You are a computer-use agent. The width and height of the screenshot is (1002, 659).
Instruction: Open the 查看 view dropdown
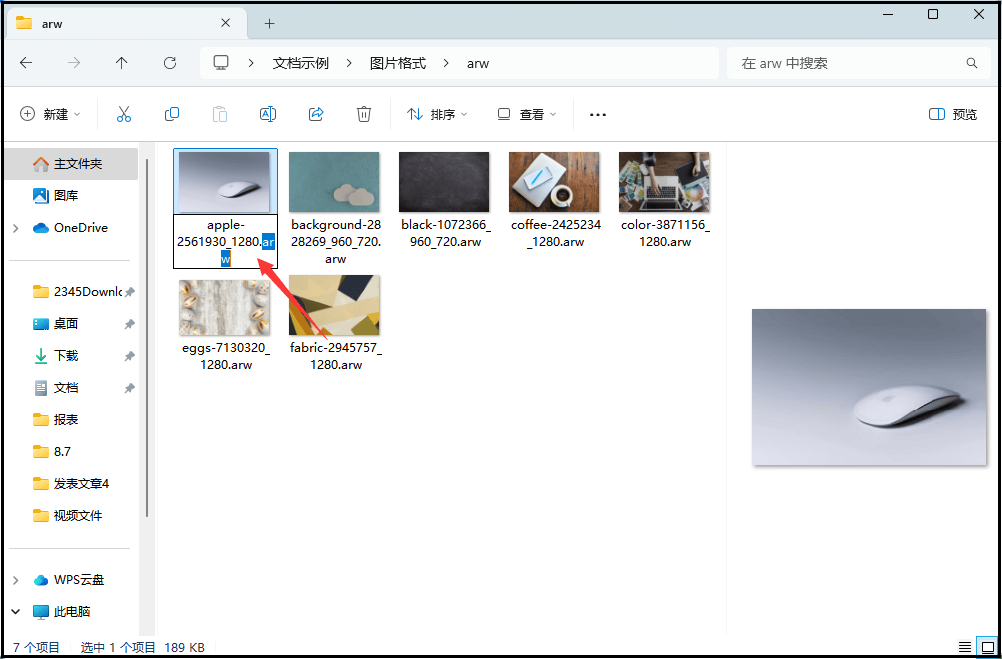pos(526,113)
